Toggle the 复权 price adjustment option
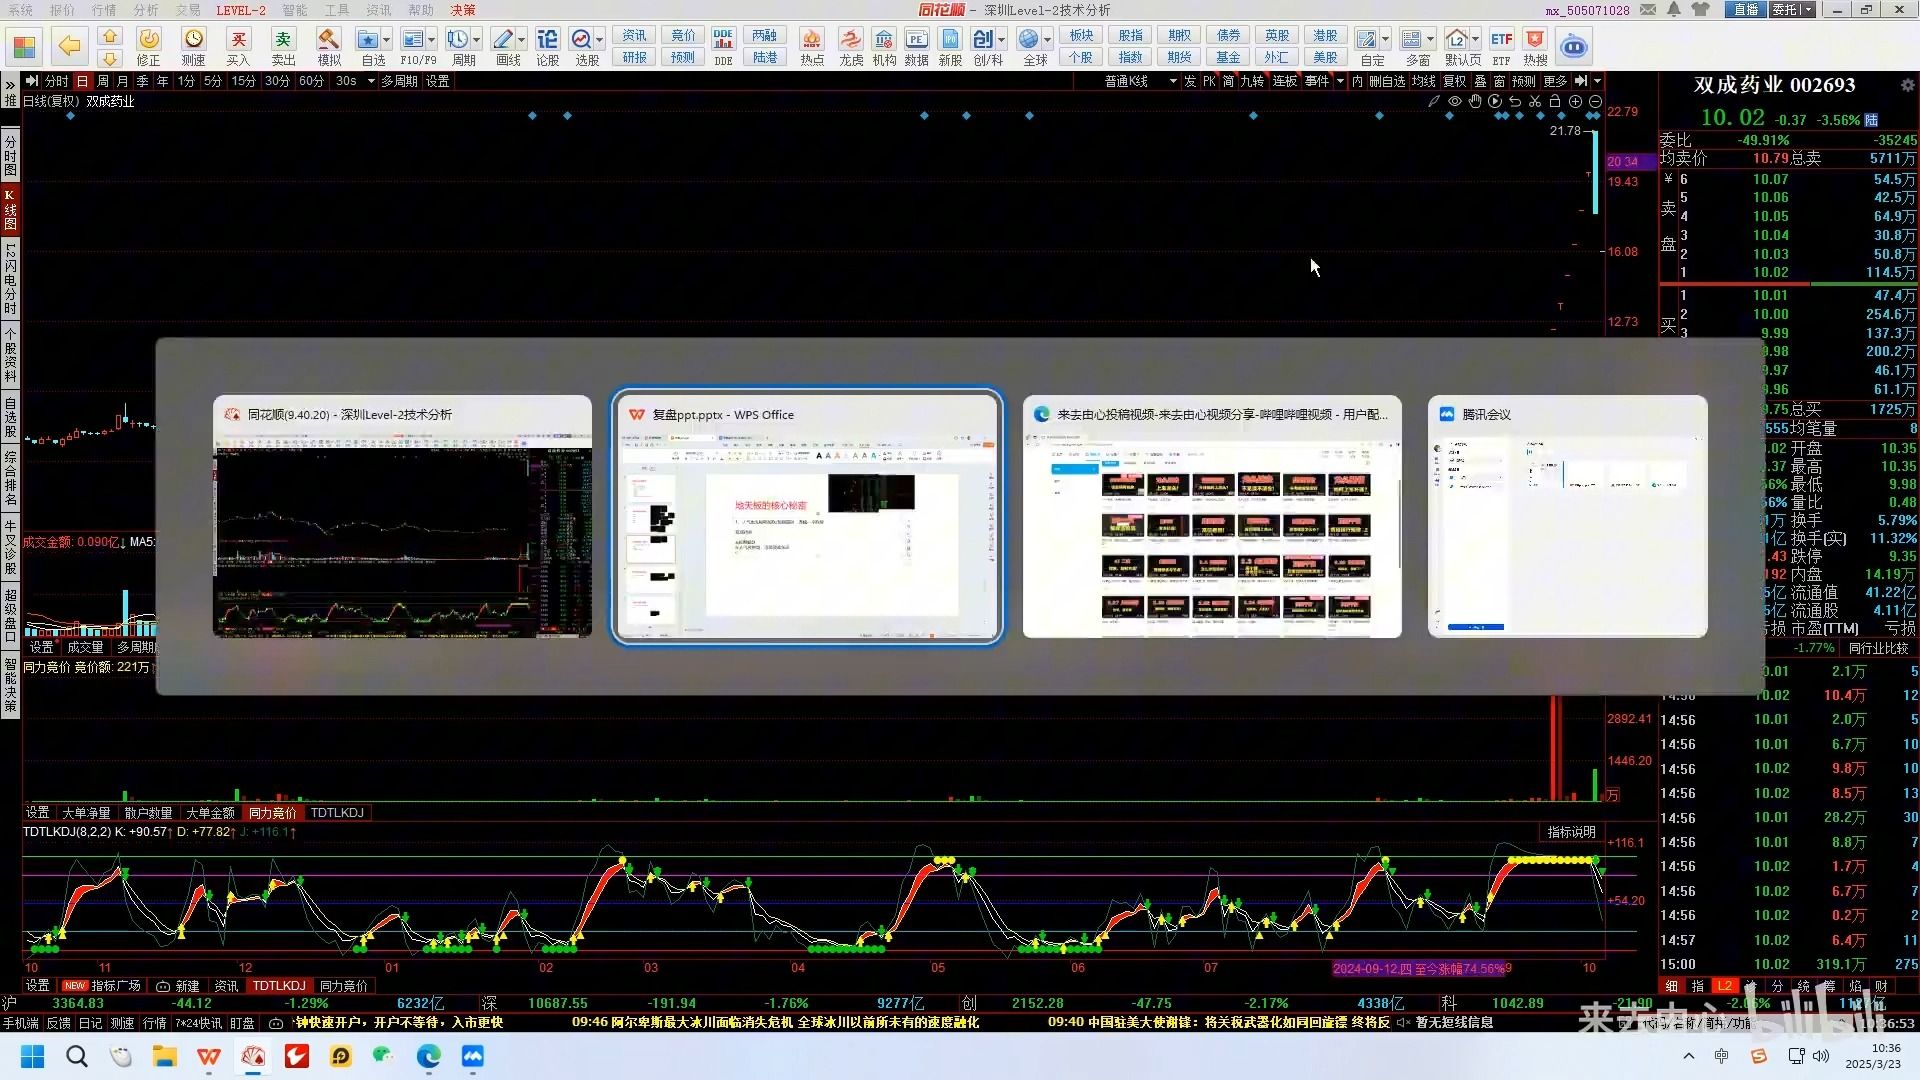Viewport: 1920px width, 1080px height. tap(1454, 81)
